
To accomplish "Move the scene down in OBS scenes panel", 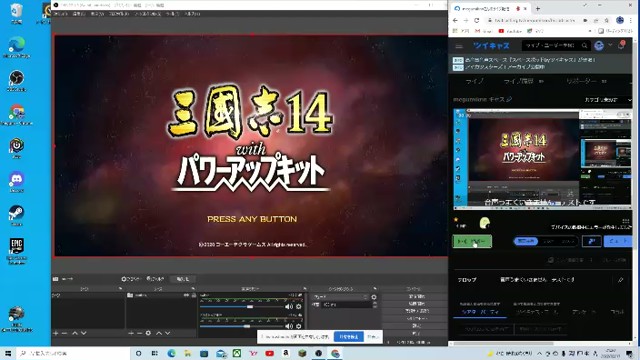I will click(84, 333).
